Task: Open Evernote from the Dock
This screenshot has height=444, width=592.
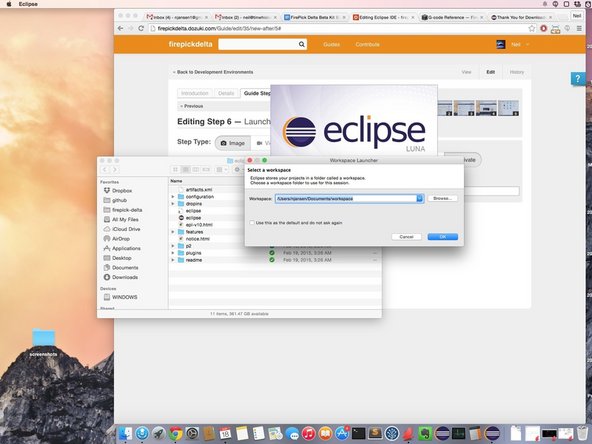Action: (x=425, y=433)
